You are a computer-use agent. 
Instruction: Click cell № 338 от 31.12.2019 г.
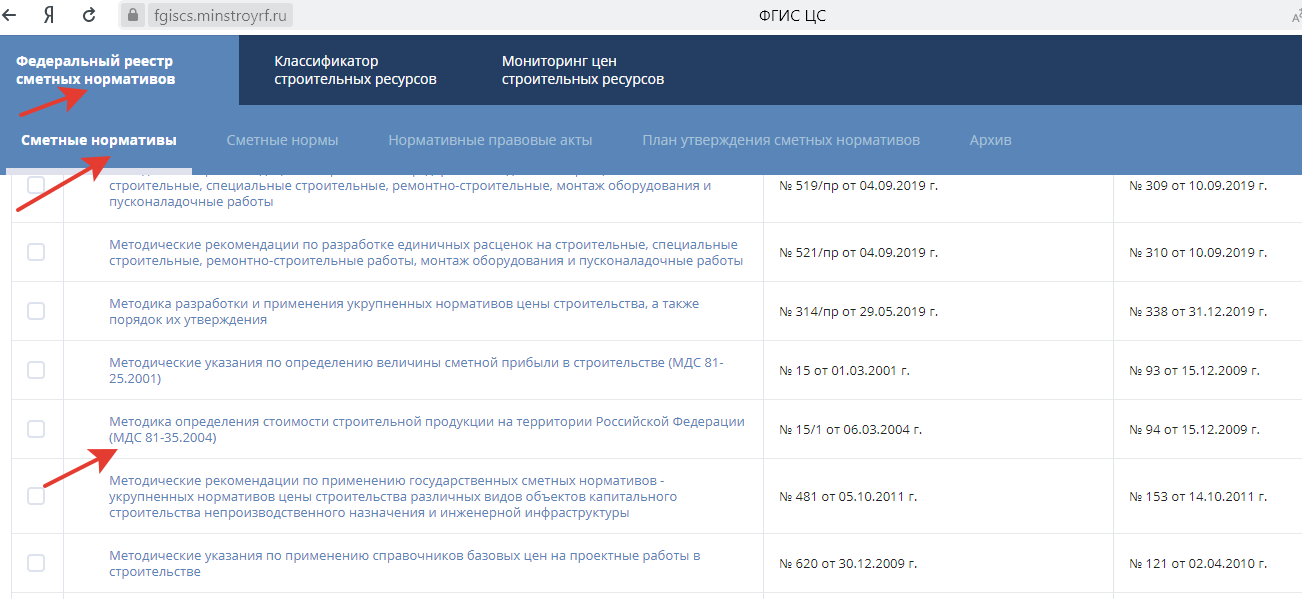coord(1199,311)
